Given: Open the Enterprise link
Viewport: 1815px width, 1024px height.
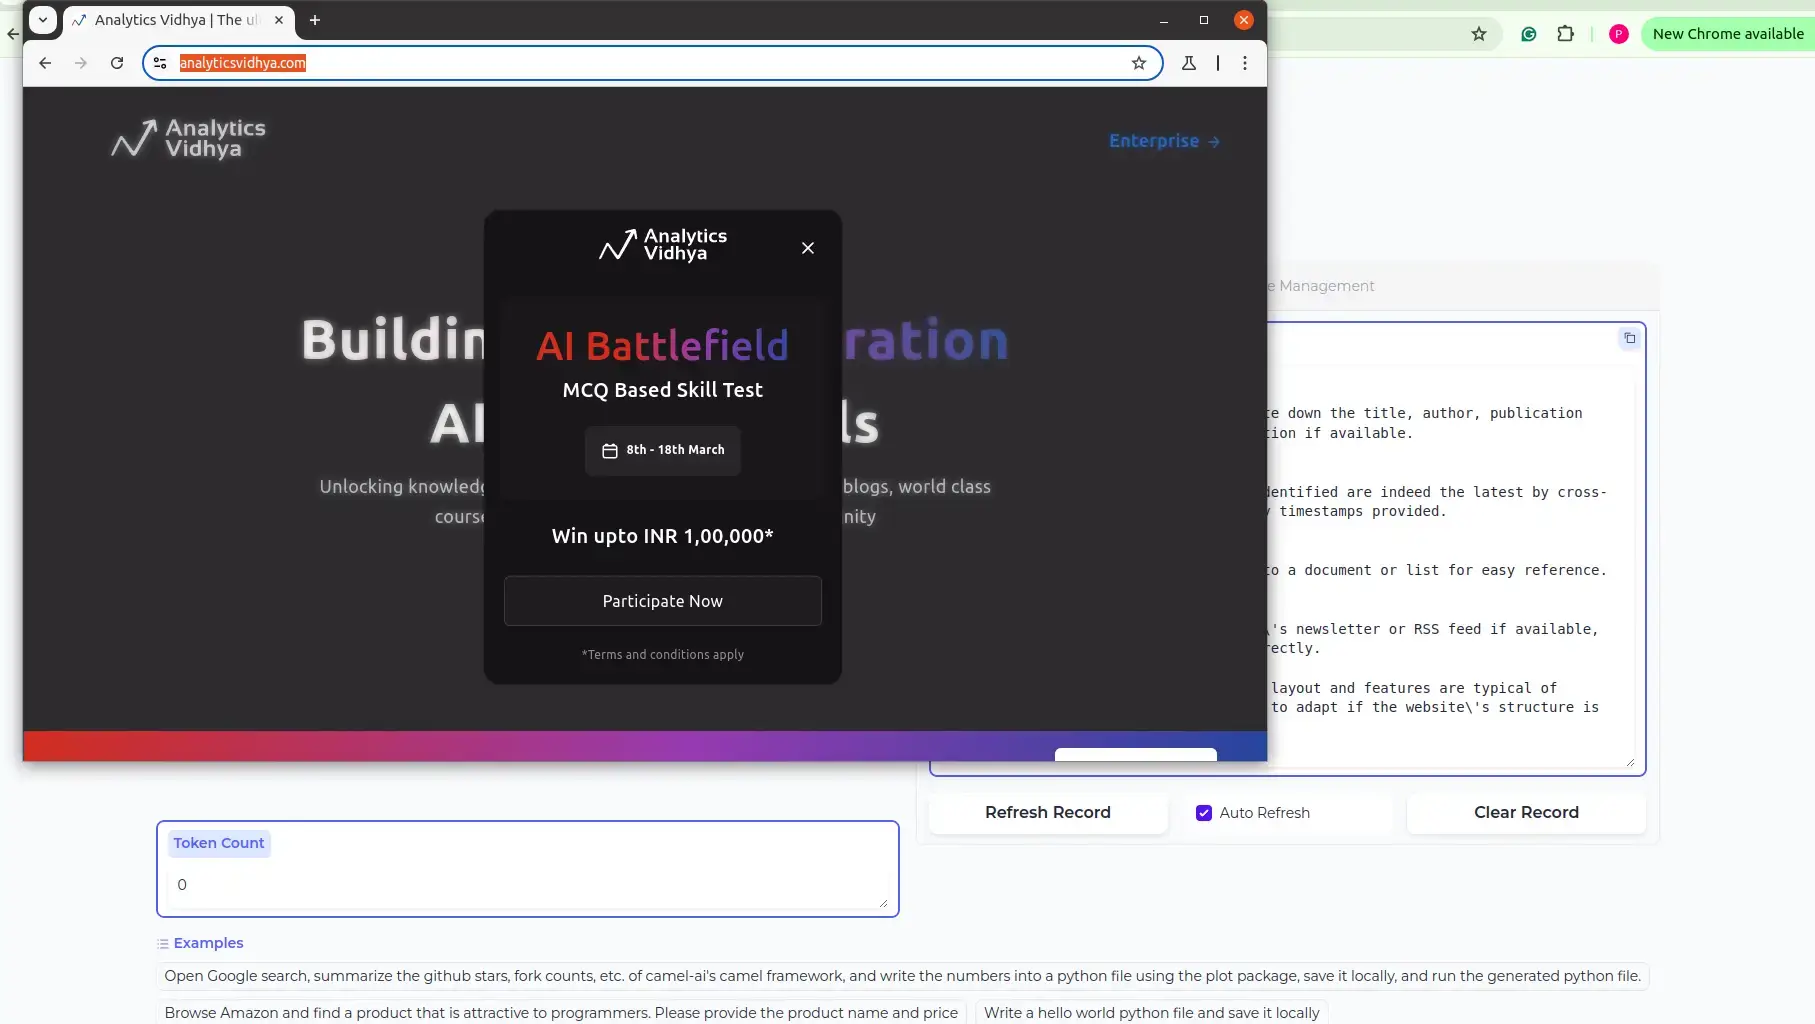Looking at the screenshot, I should click(1164, 141).
